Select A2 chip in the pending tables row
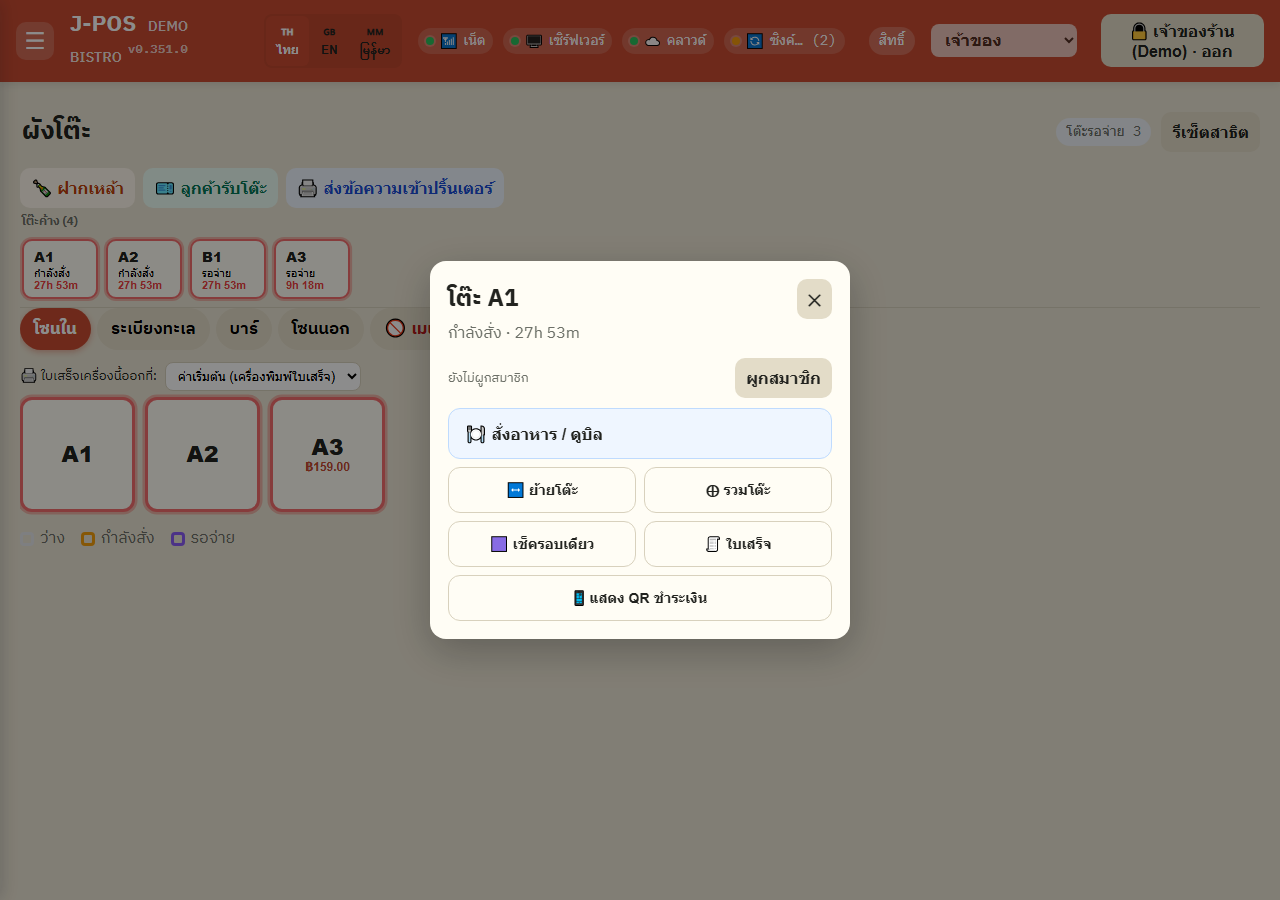The width and height of the screenshot is (1280, 900). [144, 269]
